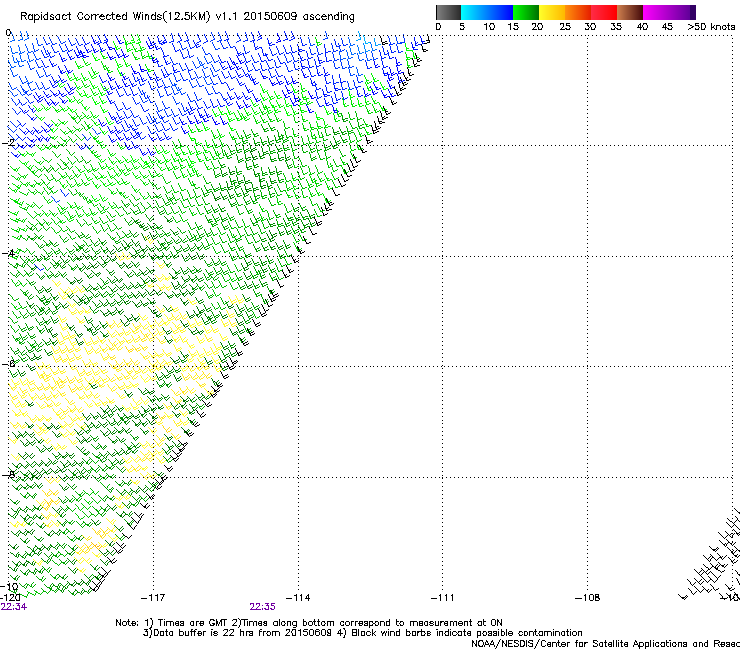Click the purple time stamp '22:35'

(x=262, y=607)
